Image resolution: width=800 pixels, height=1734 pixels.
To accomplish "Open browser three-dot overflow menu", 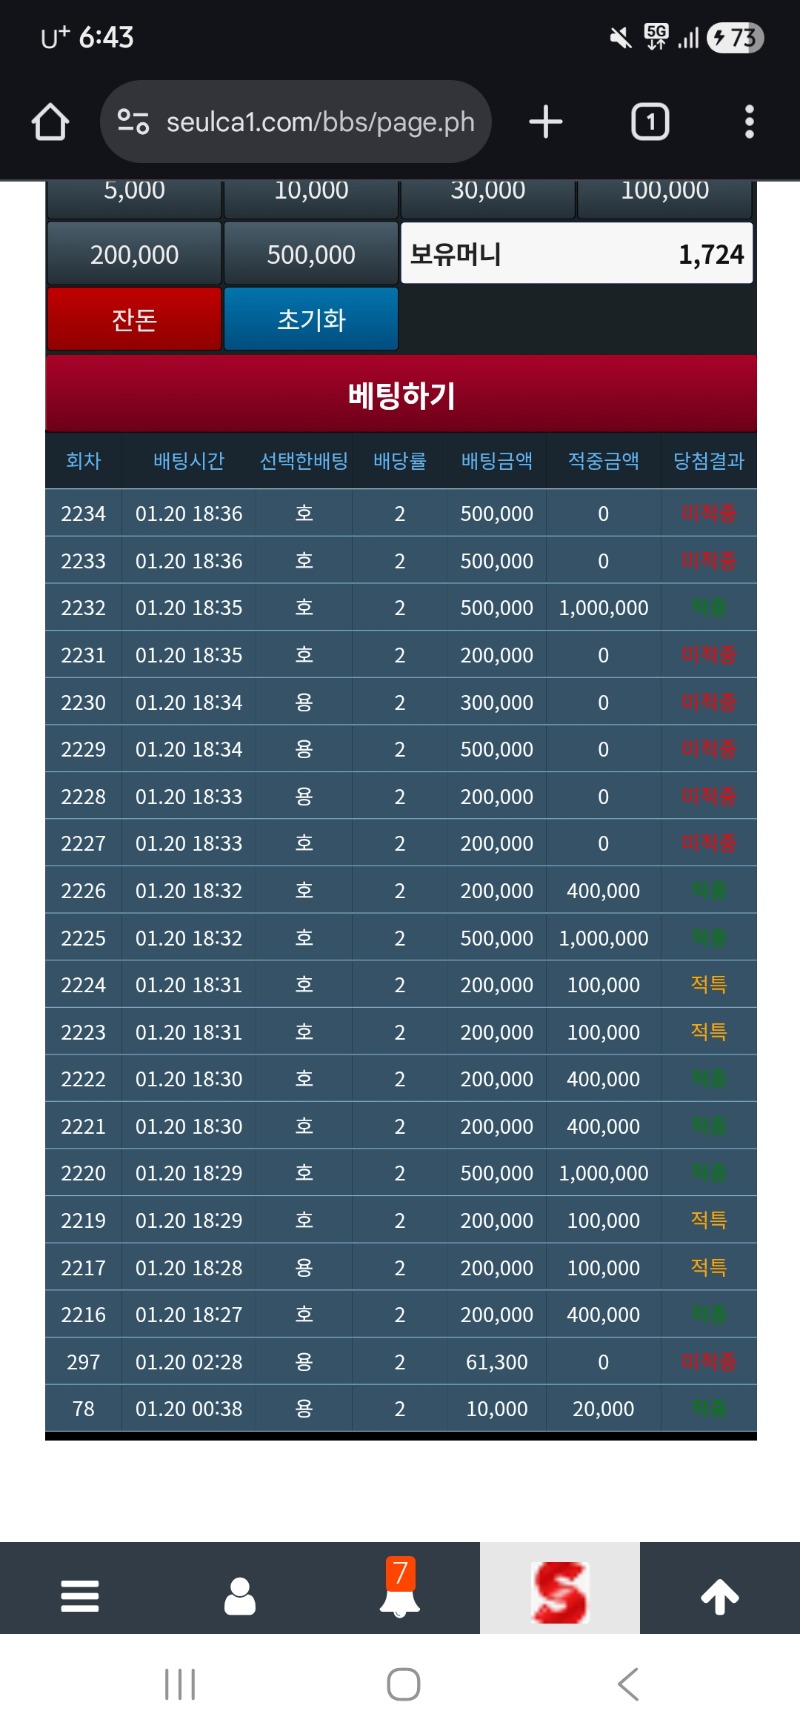I will click(x=749, y=122).
